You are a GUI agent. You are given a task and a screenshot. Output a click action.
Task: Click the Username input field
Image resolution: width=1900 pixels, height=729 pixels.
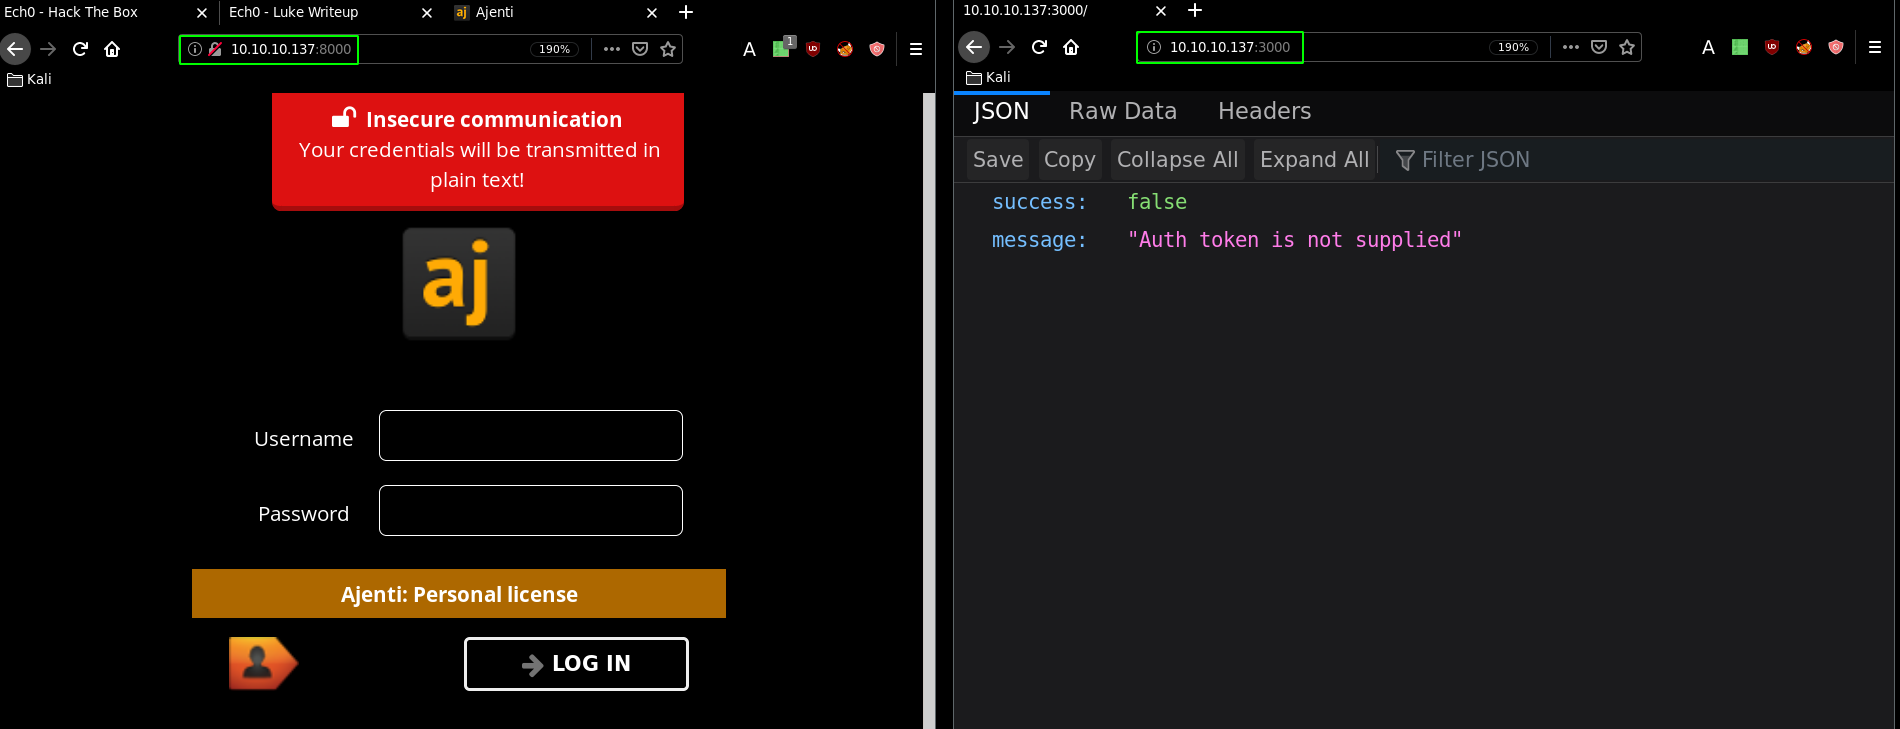point(531,436)
